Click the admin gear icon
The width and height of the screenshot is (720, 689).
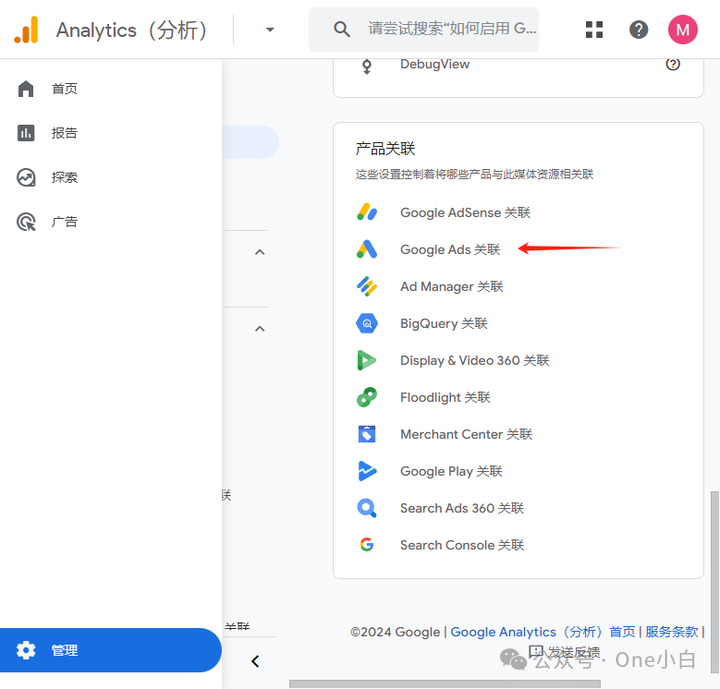[x=26, y=650]
